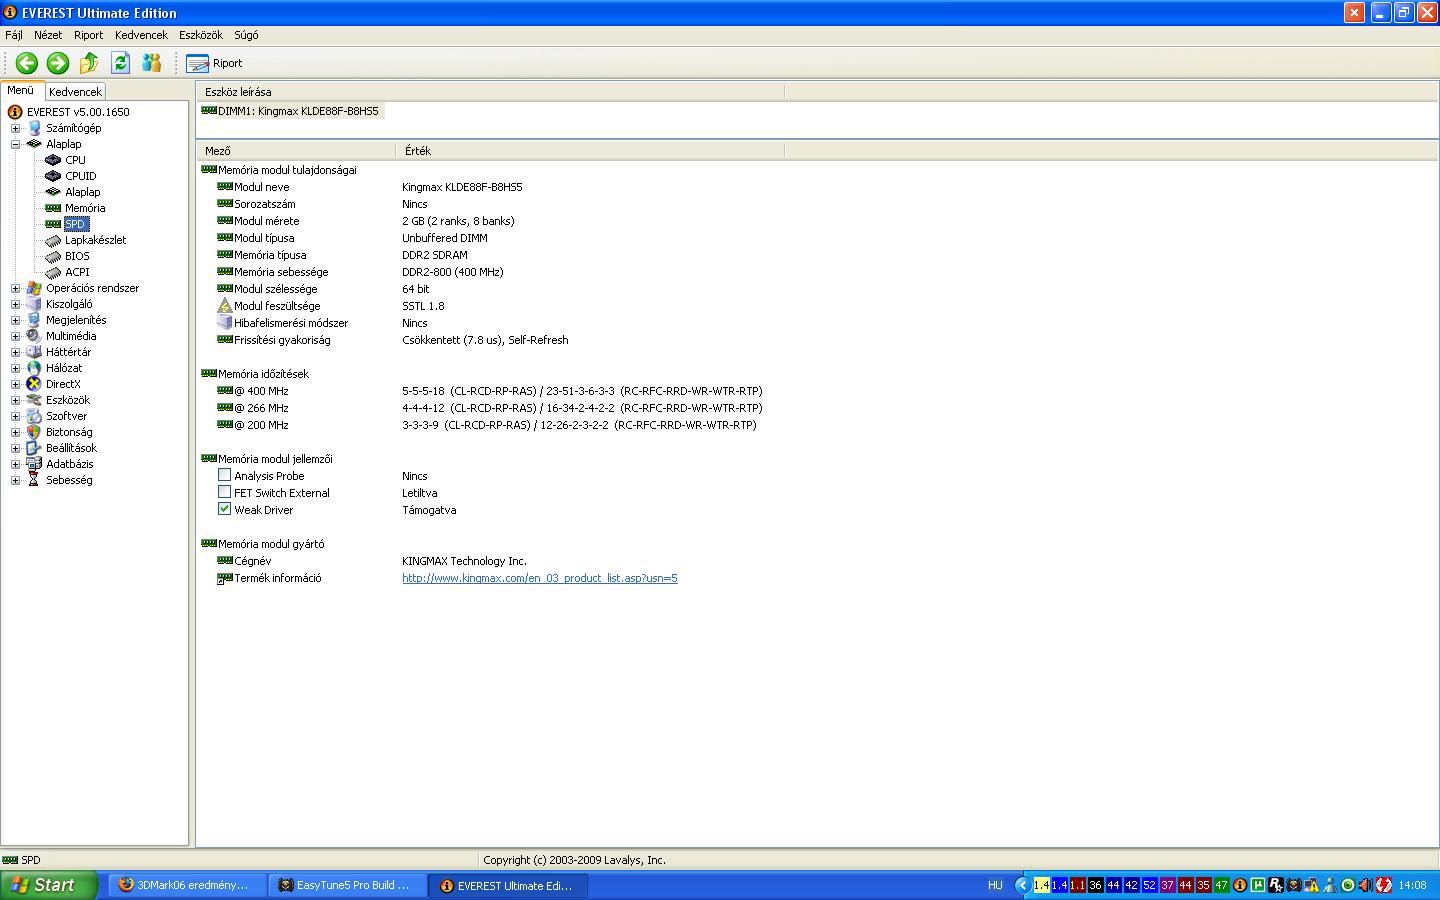Collapse the Alaplap branch
The height and width of the screenshot is (900, 1440).
(15, 144)
